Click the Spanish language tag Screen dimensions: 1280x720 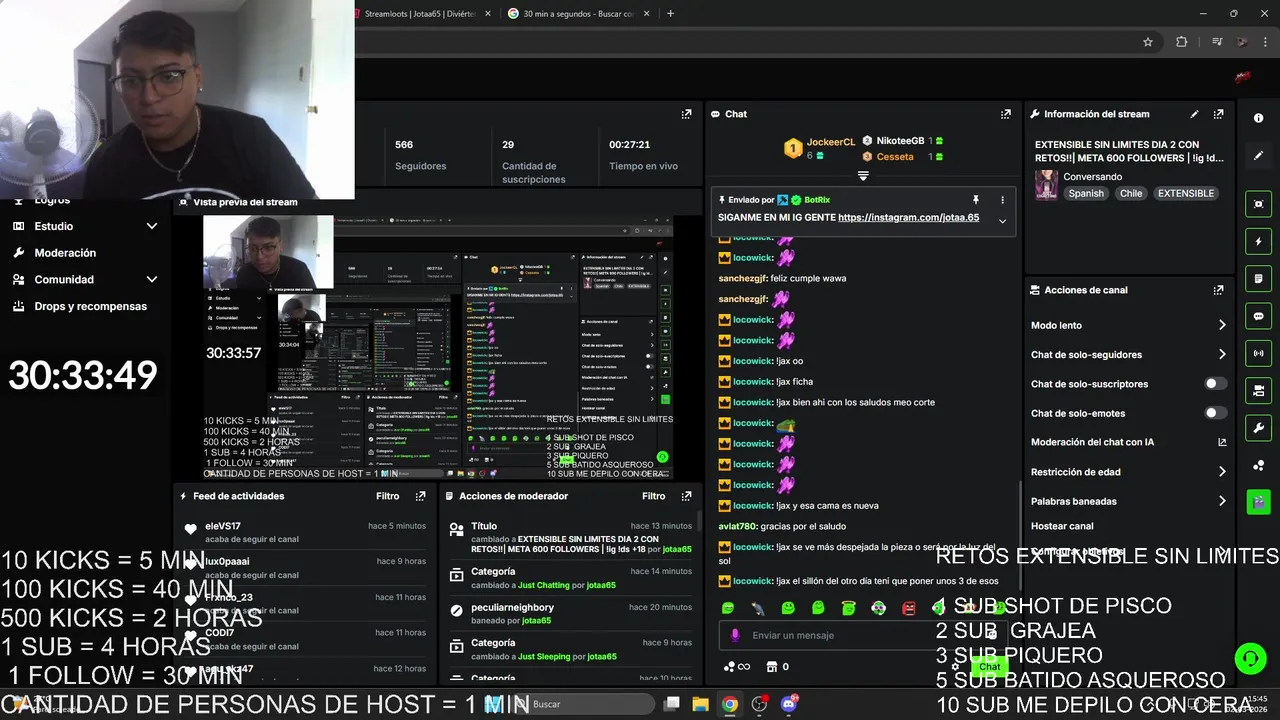click(1086, 193)
